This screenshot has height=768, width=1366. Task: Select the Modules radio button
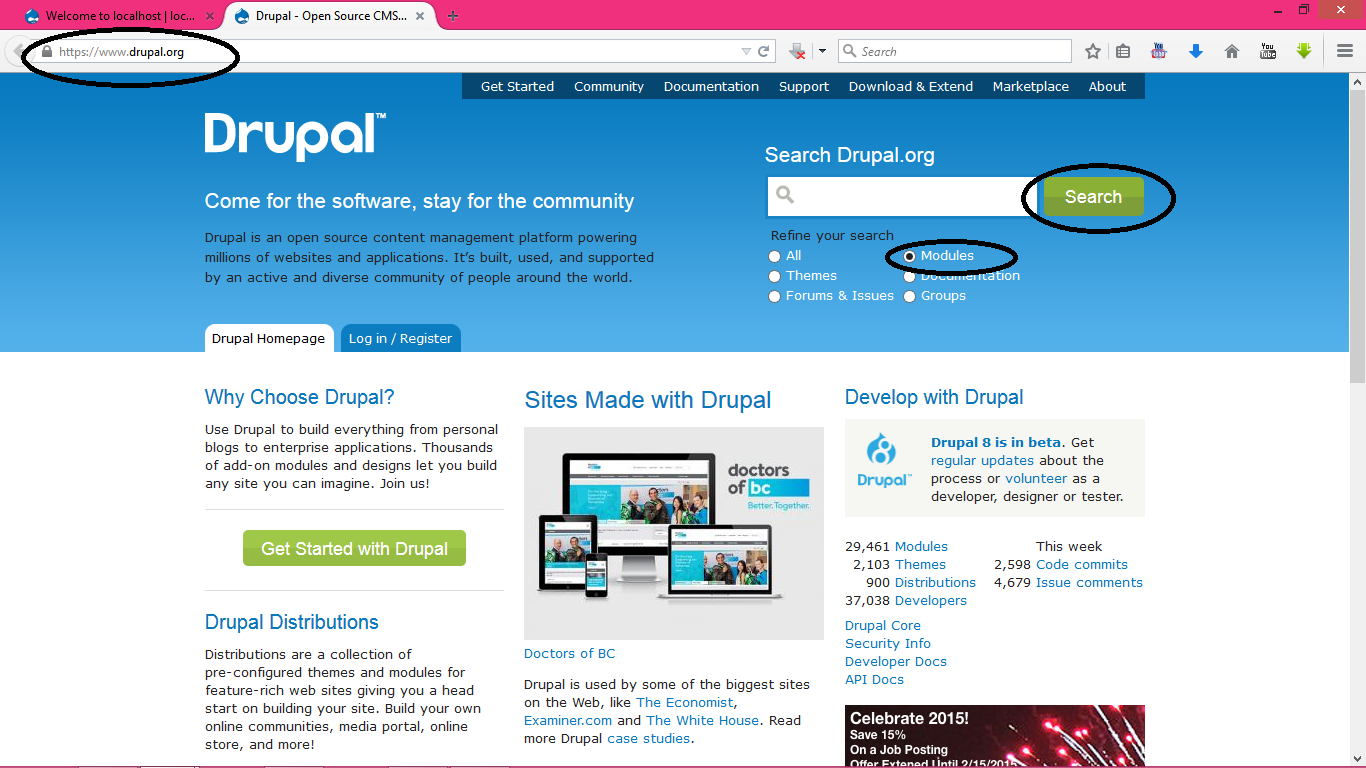(x=909, y=256)
